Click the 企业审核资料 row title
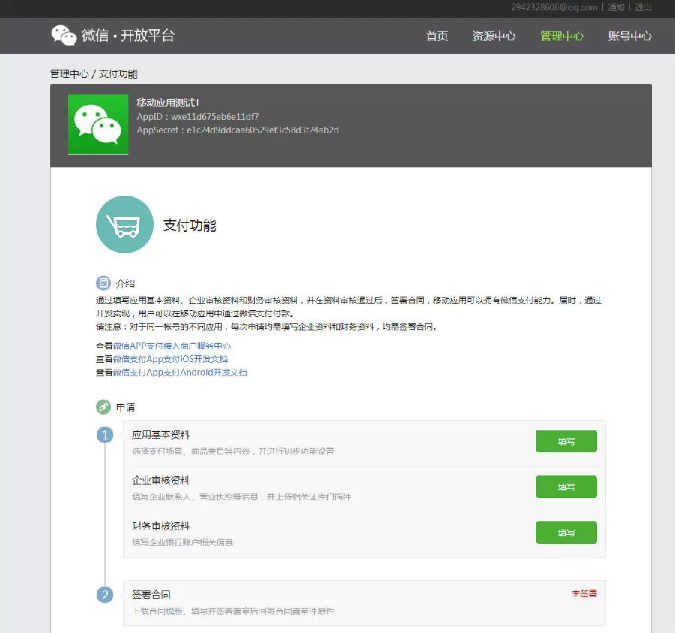 [161, 480]
